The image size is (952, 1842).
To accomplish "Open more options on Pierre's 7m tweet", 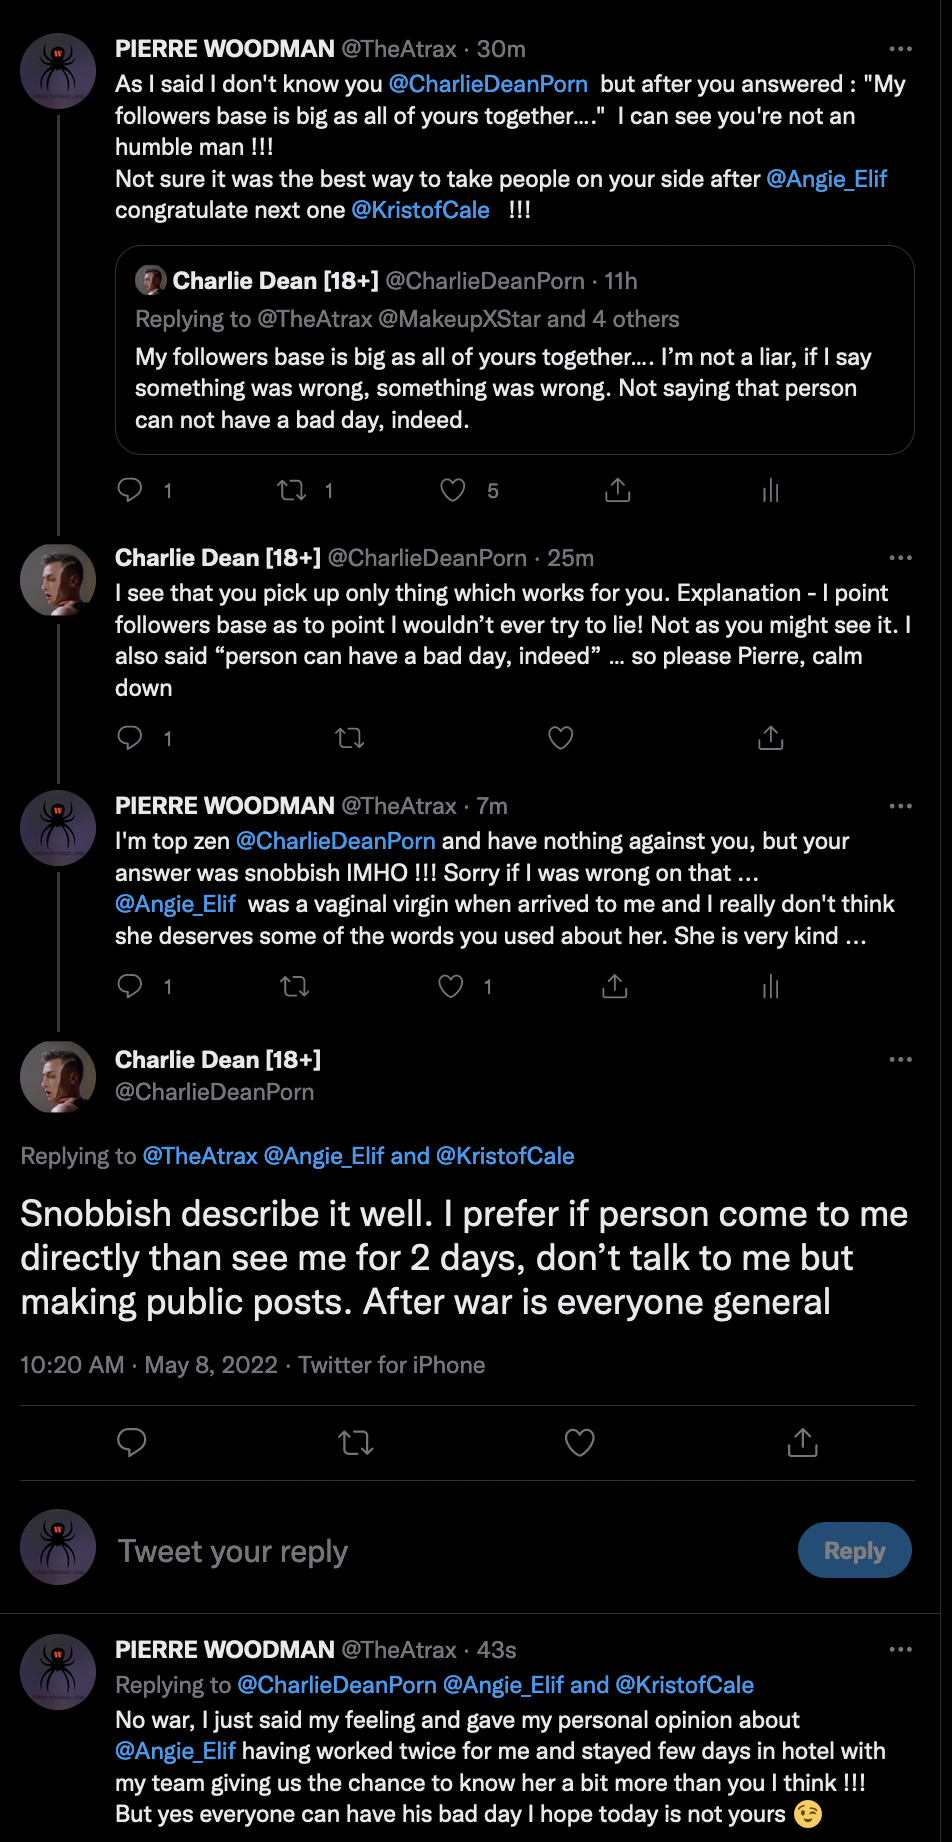I will [900, 806].
